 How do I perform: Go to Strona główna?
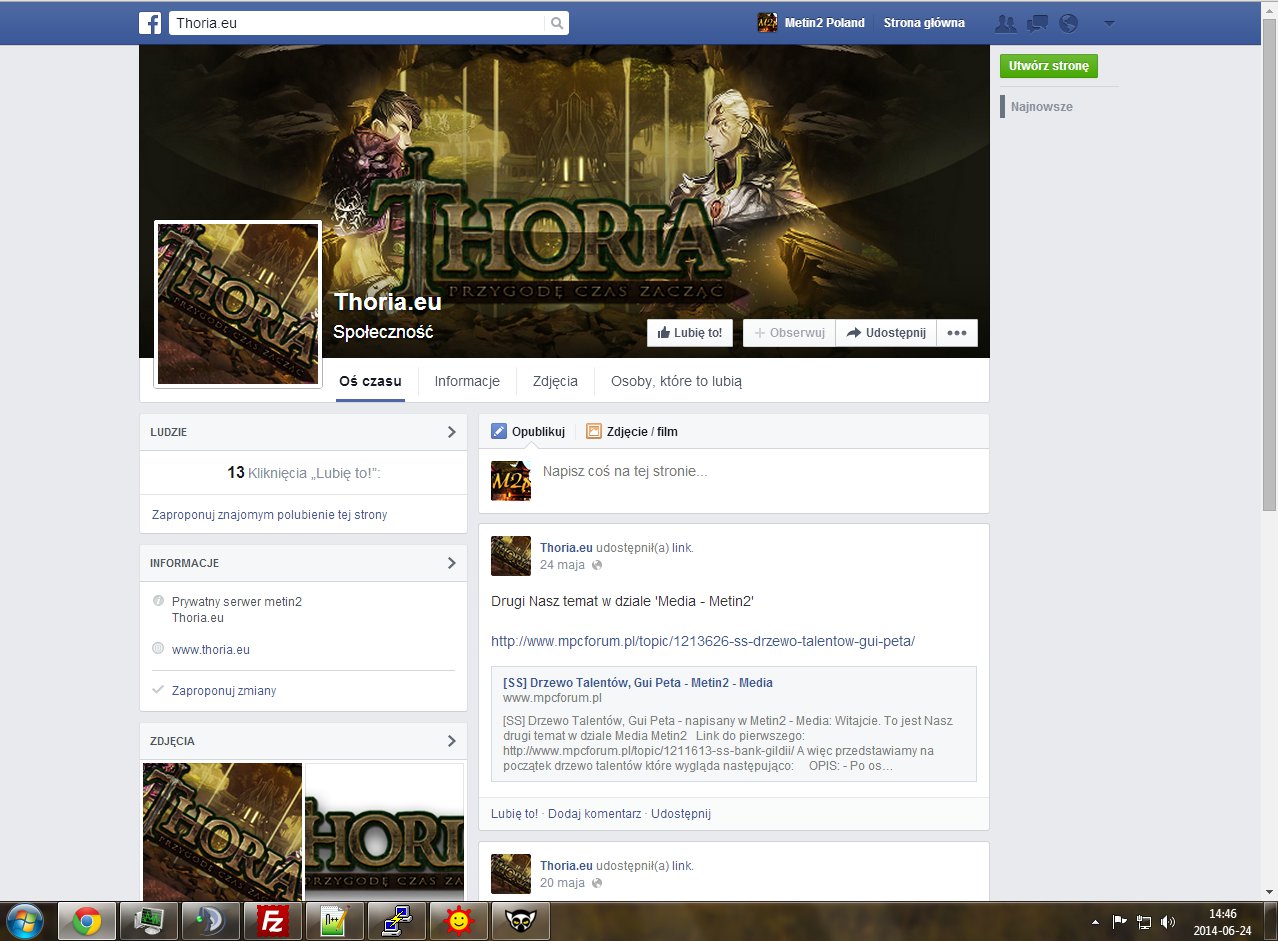click(x=924, y=23)
